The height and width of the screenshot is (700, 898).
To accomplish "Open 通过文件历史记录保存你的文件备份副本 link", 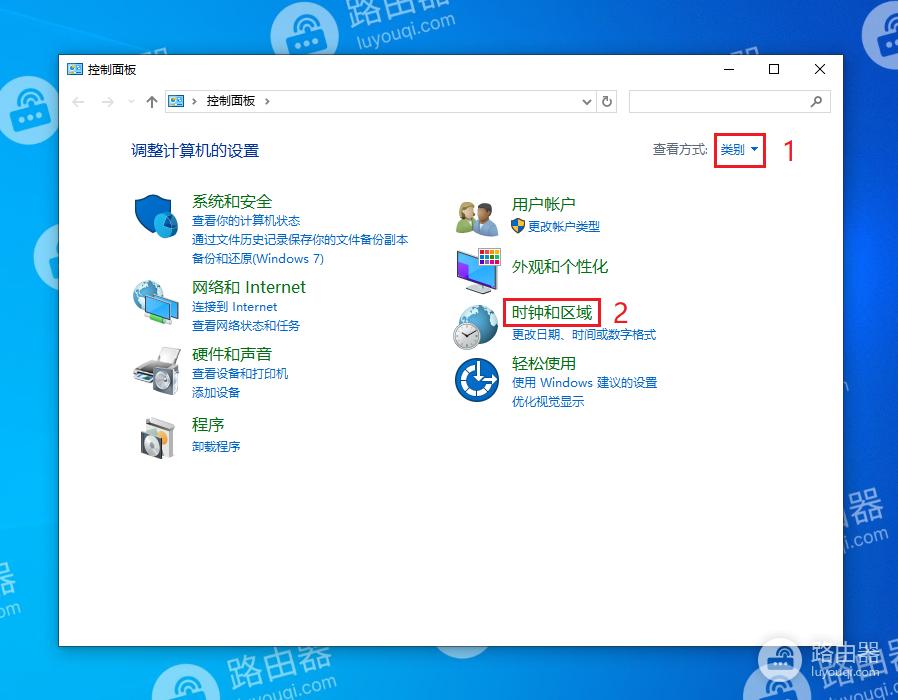I will 300,239.
